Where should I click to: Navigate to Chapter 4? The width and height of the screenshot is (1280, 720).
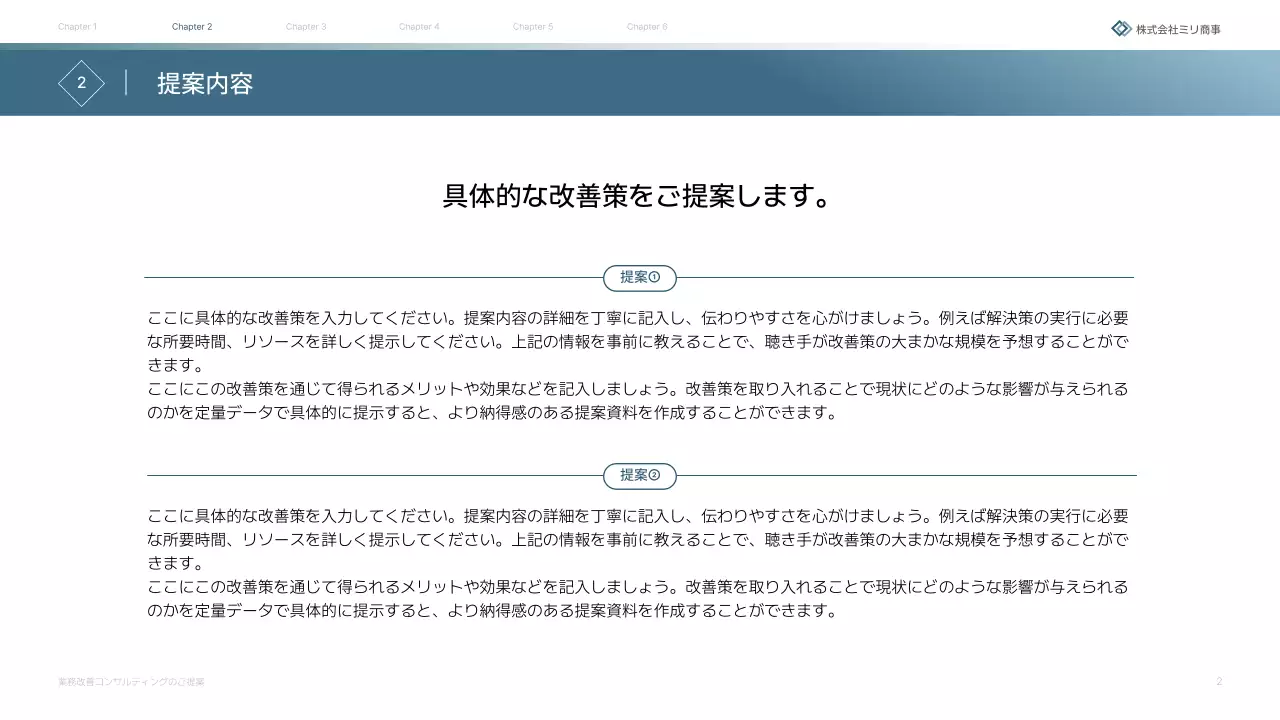tap(419, 27)
